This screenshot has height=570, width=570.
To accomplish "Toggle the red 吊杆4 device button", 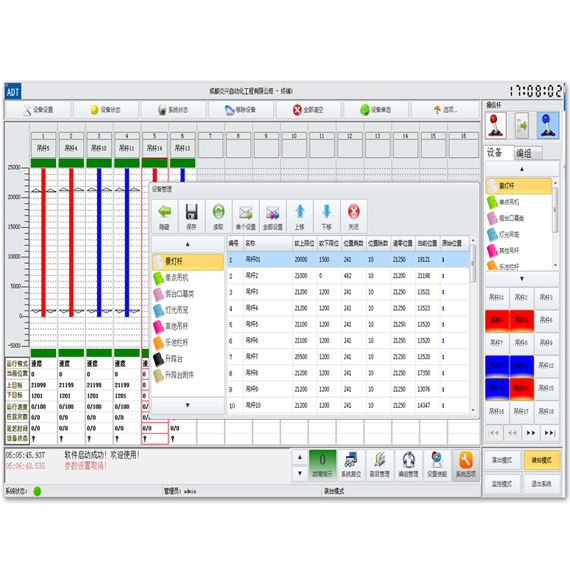I will coord(497,321).
